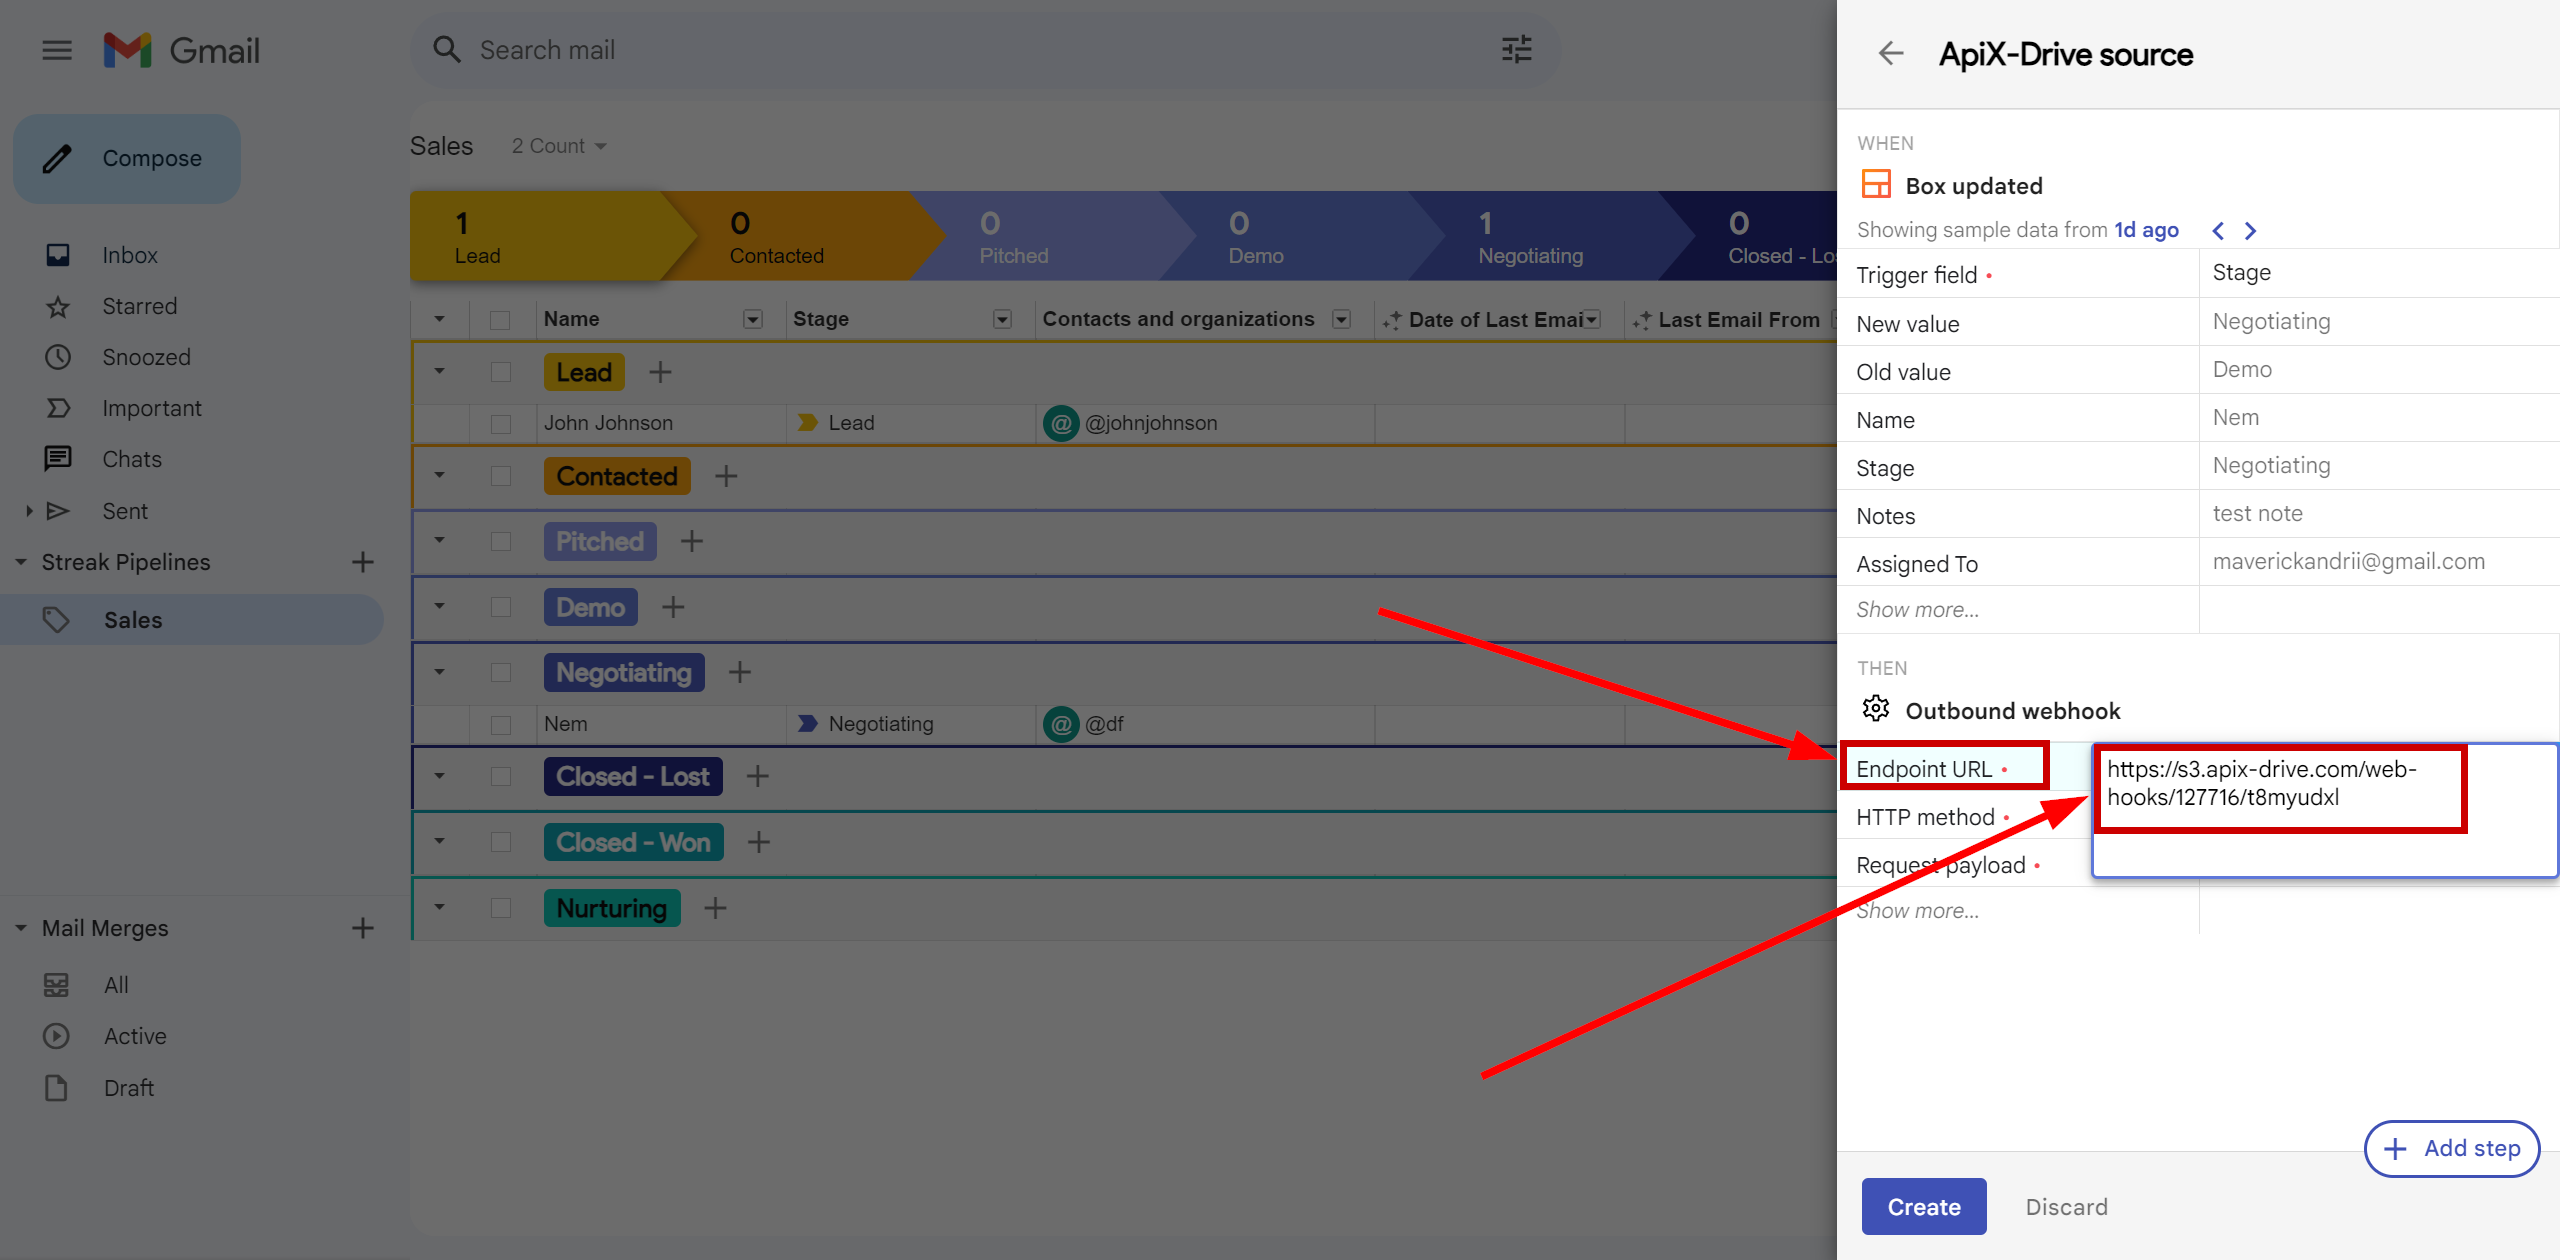Open the Snoozed folder

[146, 357]
